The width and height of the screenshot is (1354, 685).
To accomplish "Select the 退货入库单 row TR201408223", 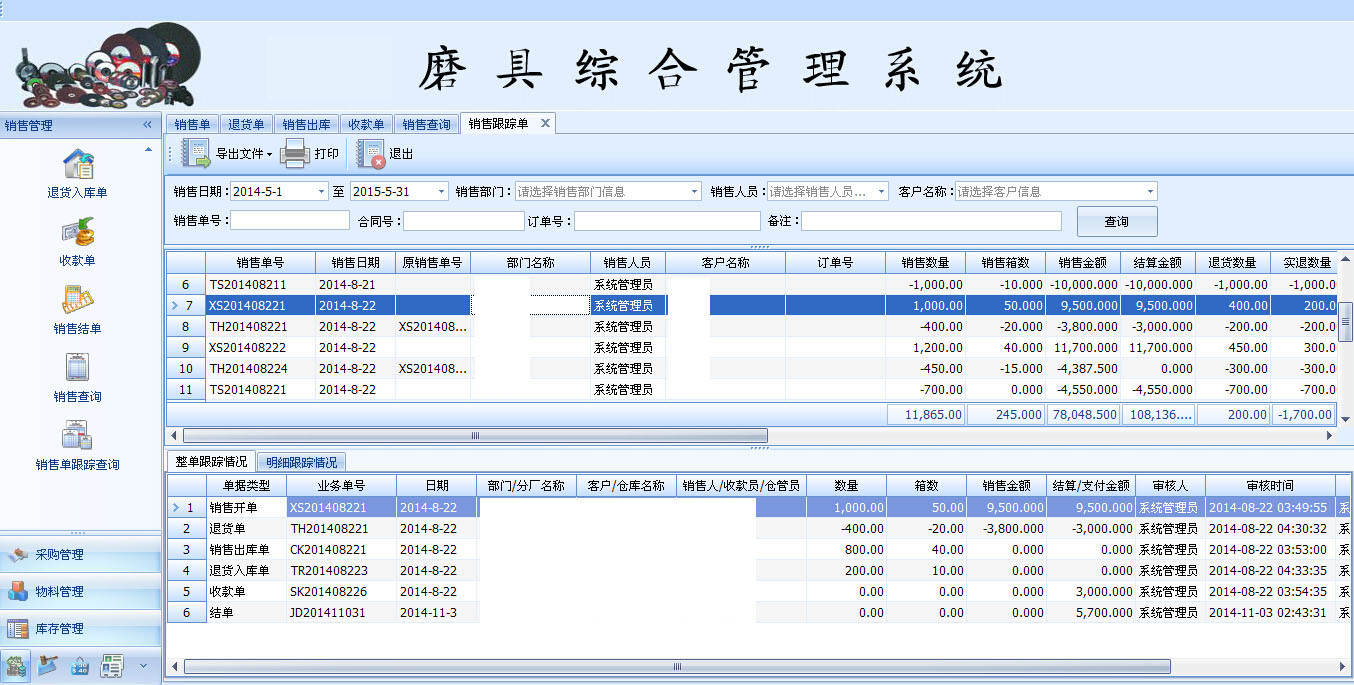I will 758,570.
